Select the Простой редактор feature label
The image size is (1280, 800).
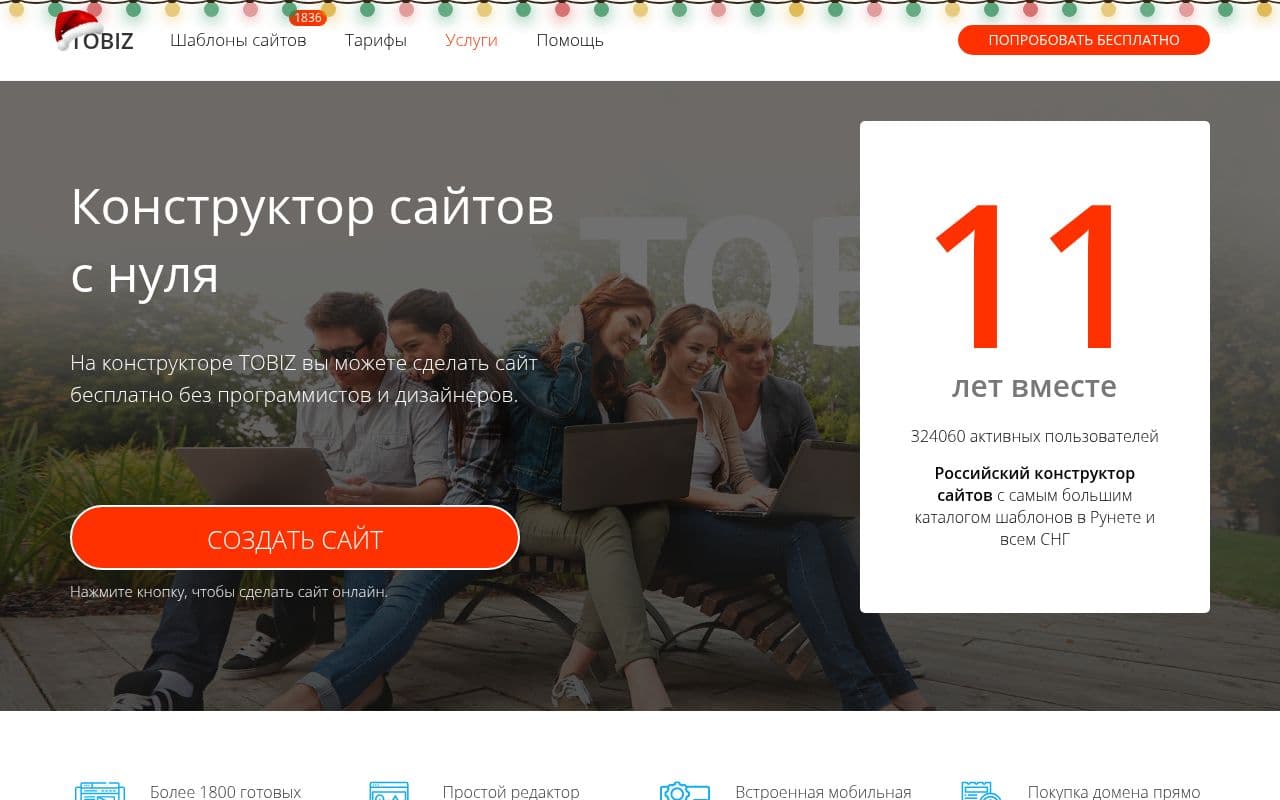pyautogui.click(x=511, y=791)
